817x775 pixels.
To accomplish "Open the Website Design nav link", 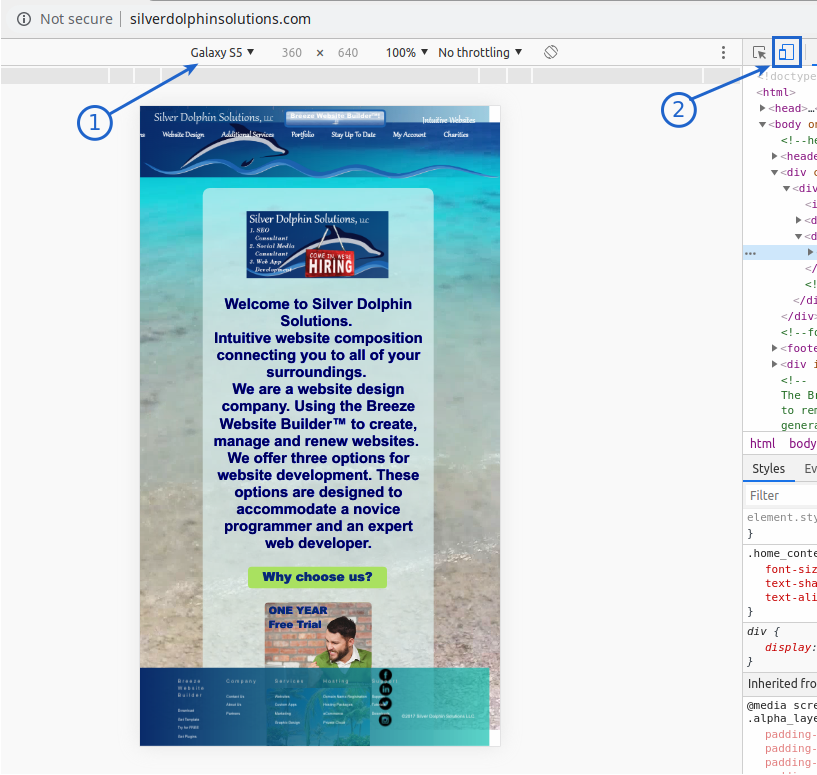I will click(183, 134).
